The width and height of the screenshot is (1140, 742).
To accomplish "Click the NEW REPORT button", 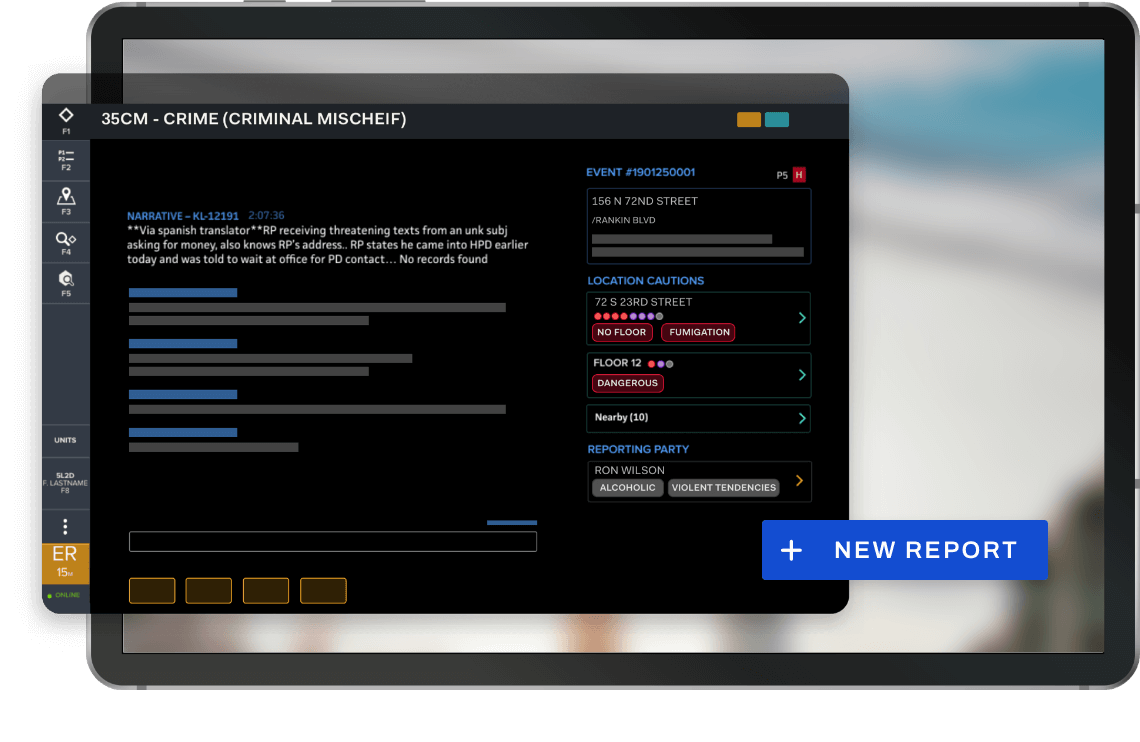I will point(903,550).
